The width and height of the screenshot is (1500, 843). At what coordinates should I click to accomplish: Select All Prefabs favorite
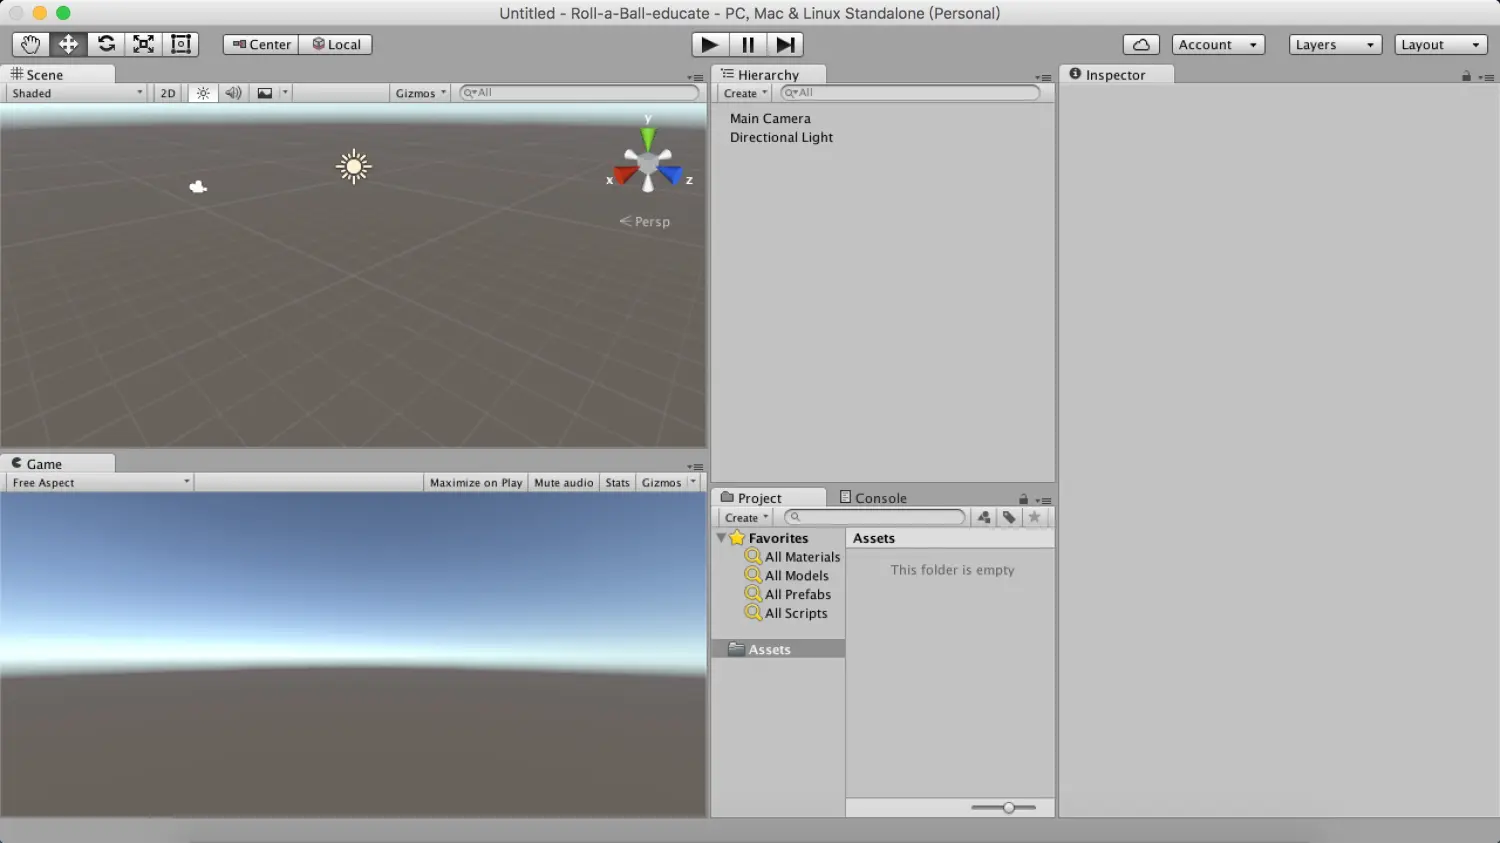tap(787, 594)
